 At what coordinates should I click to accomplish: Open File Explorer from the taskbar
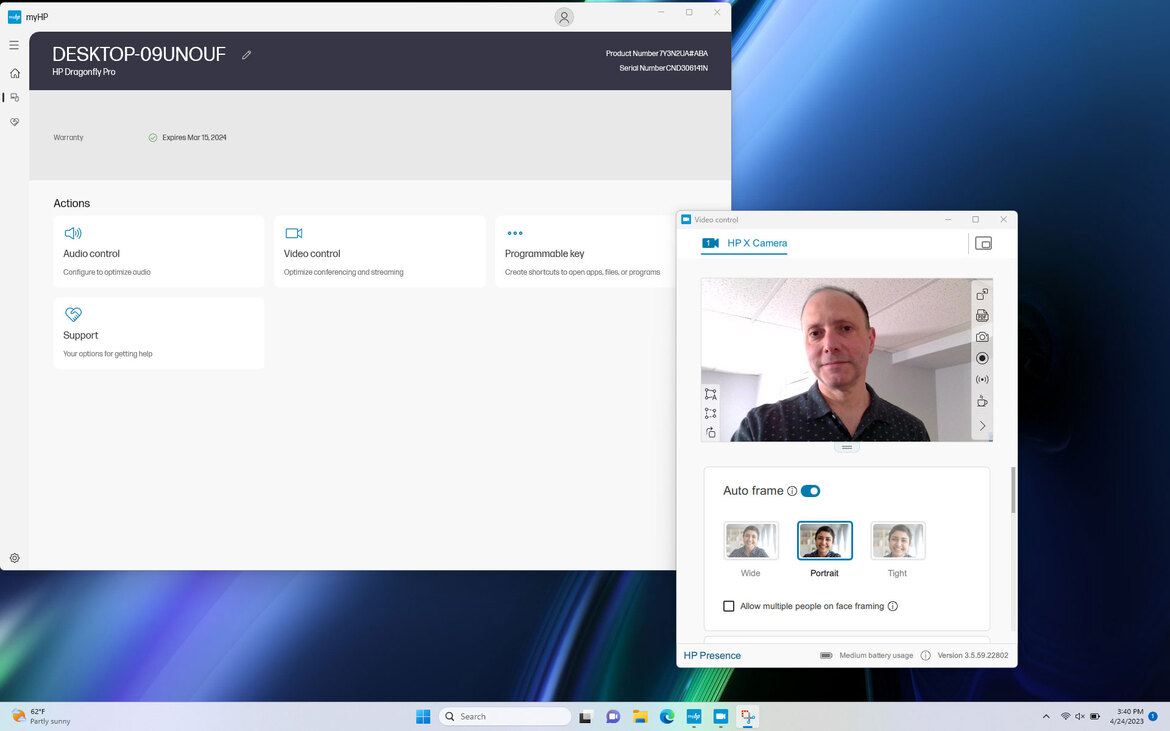coord(639,717)
